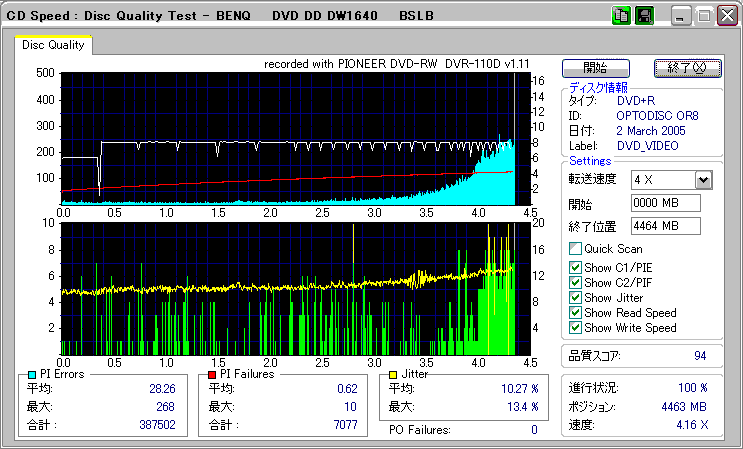Click the end position 4464 MB field
The image size is (743, 449).
point(666,226)
